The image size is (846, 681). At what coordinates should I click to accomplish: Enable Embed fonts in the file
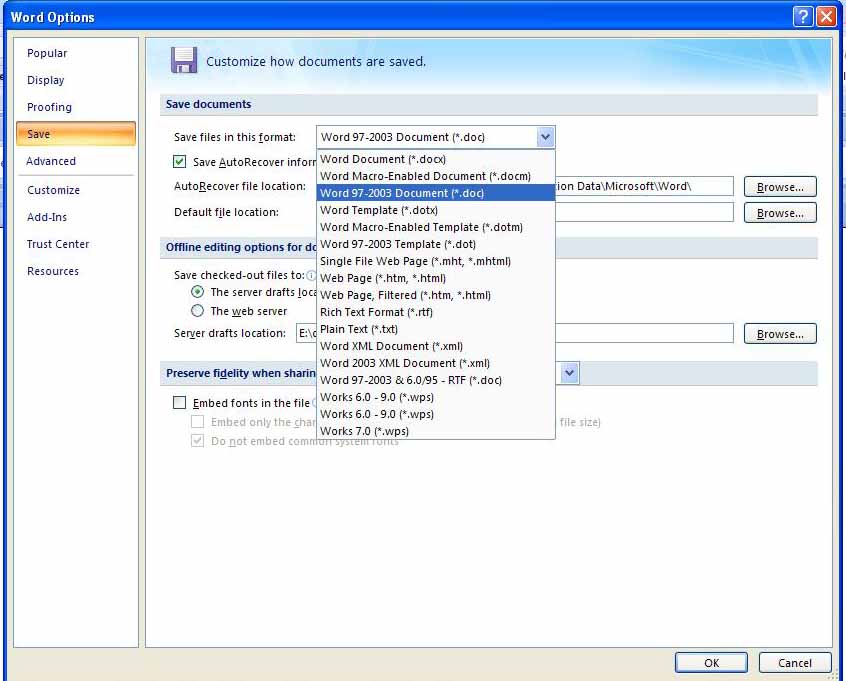point(179,403)
